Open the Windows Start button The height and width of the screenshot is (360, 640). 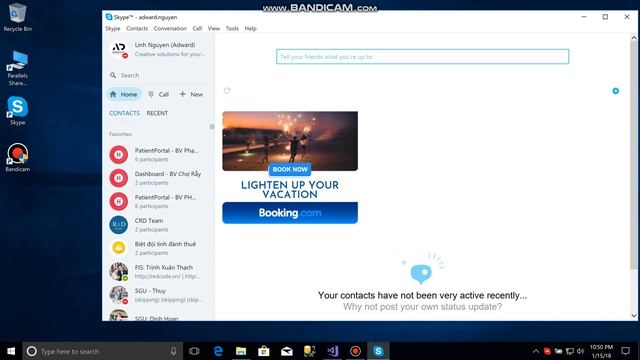pos(11,351)
